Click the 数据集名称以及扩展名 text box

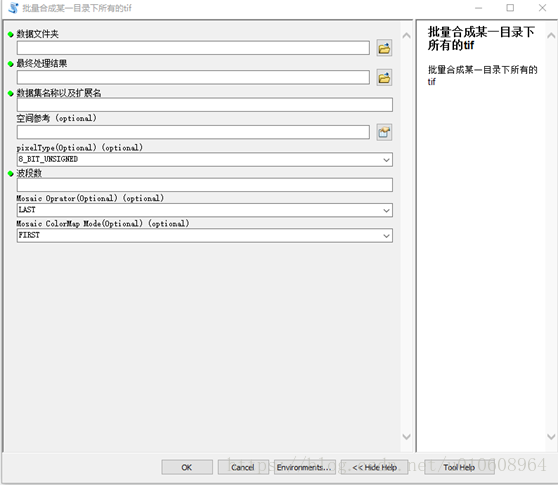tap(205, 105)
